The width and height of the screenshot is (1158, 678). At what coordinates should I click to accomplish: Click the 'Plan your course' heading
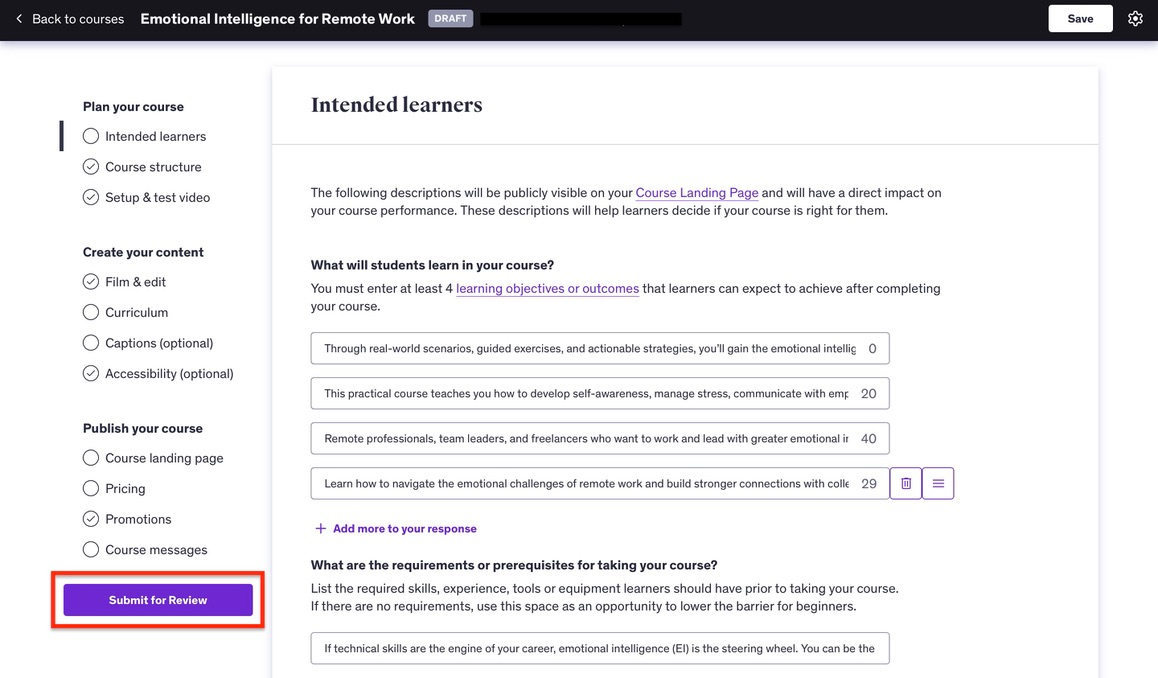coord(133,106)
